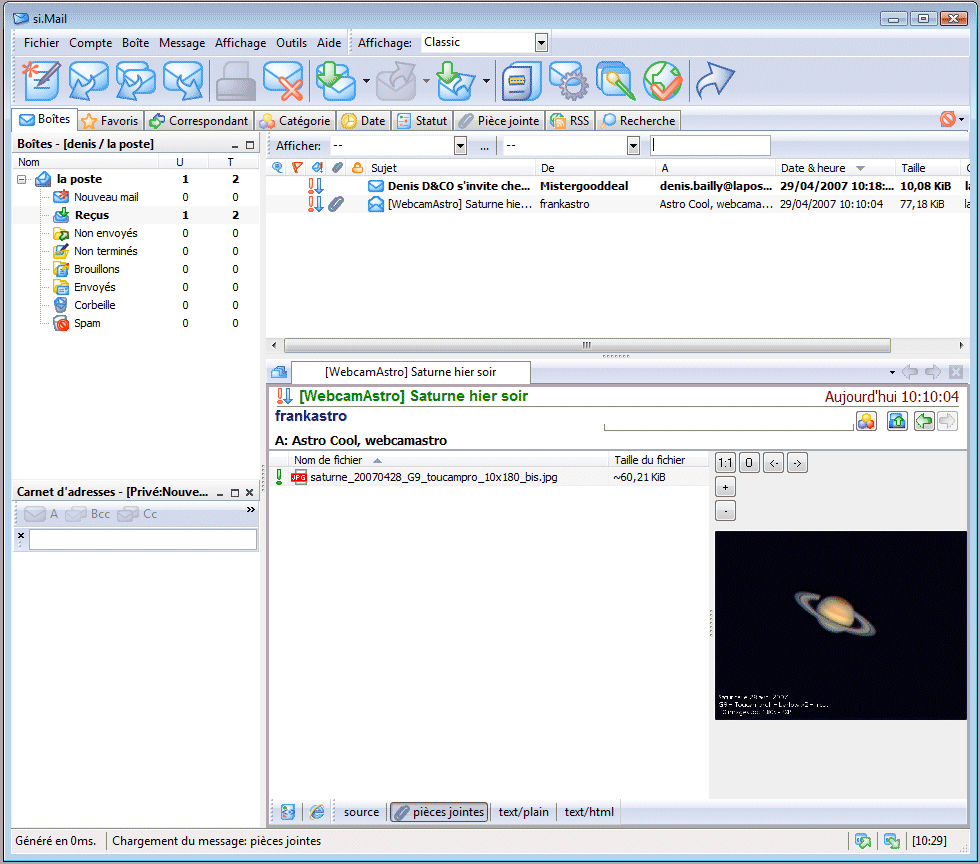Switch to the text/html view

tap(588, 812)
